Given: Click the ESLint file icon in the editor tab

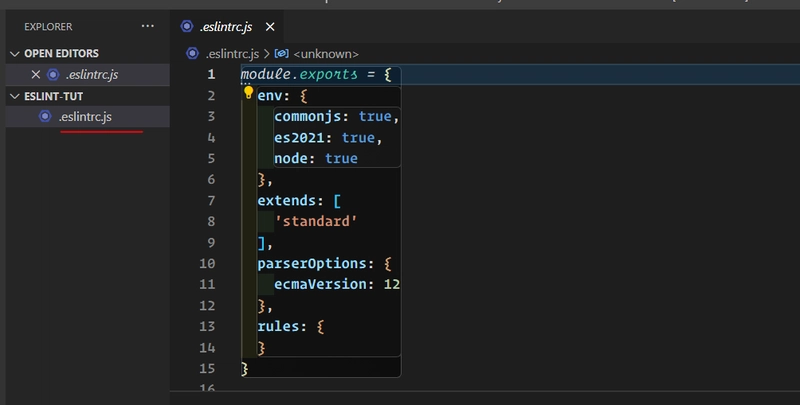Looking at the screenshot, I should (187, 26).
